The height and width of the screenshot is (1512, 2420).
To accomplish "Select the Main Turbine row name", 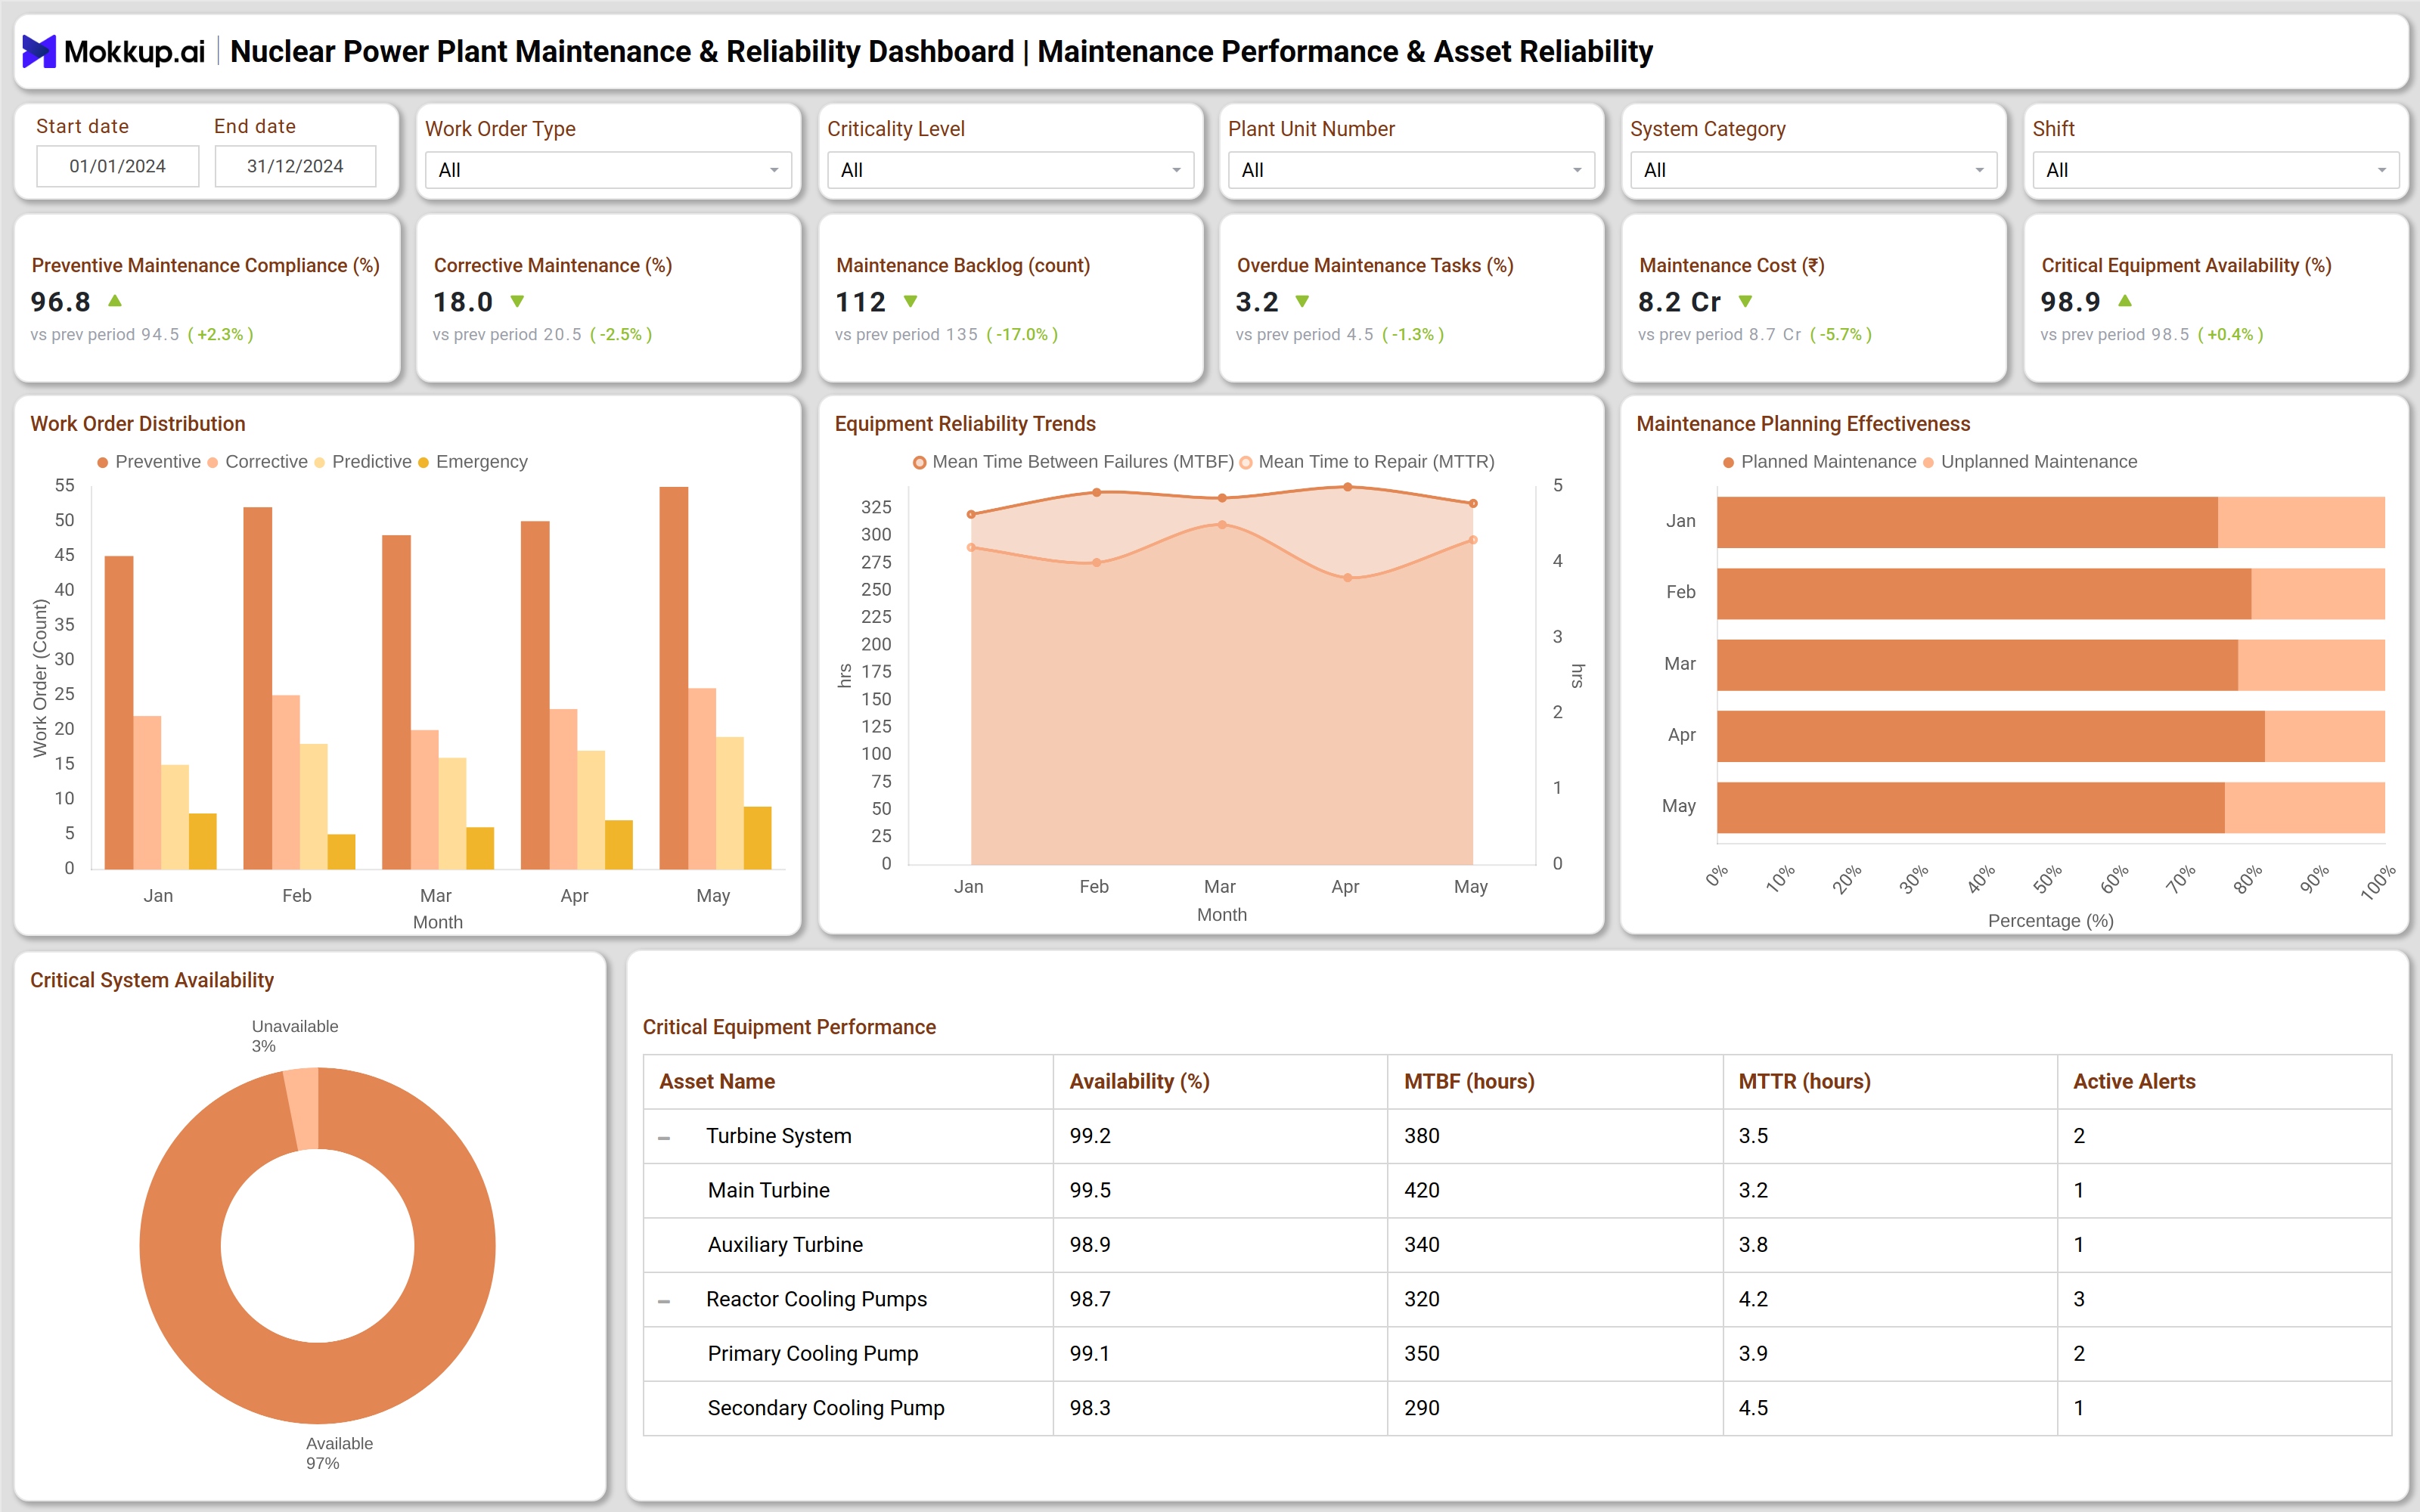I will pos(769,1190).
